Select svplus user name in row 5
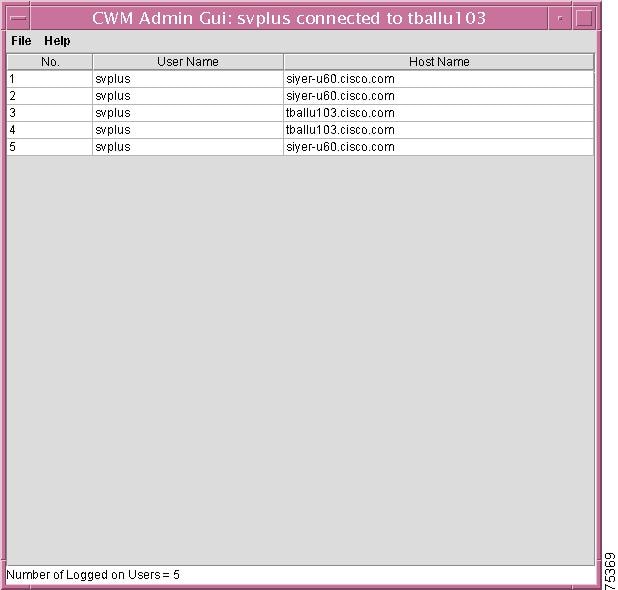The height and width of the screenshot is (590, 618). click(188, 147)
